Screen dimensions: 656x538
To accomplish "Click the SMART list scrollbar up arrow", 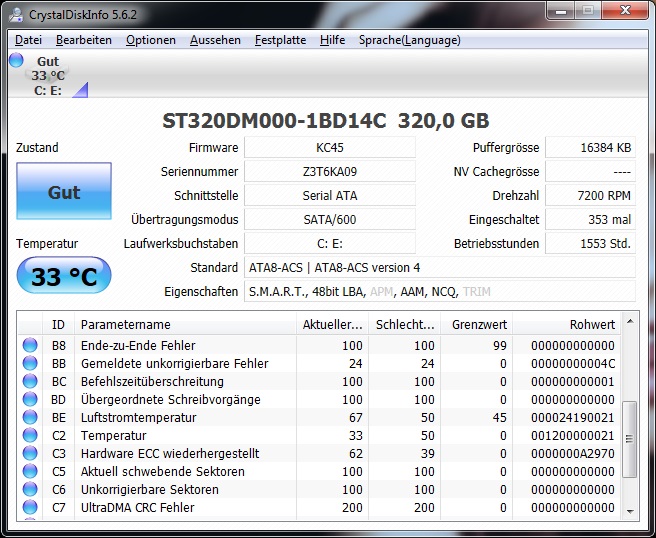I will click(630, 321).
